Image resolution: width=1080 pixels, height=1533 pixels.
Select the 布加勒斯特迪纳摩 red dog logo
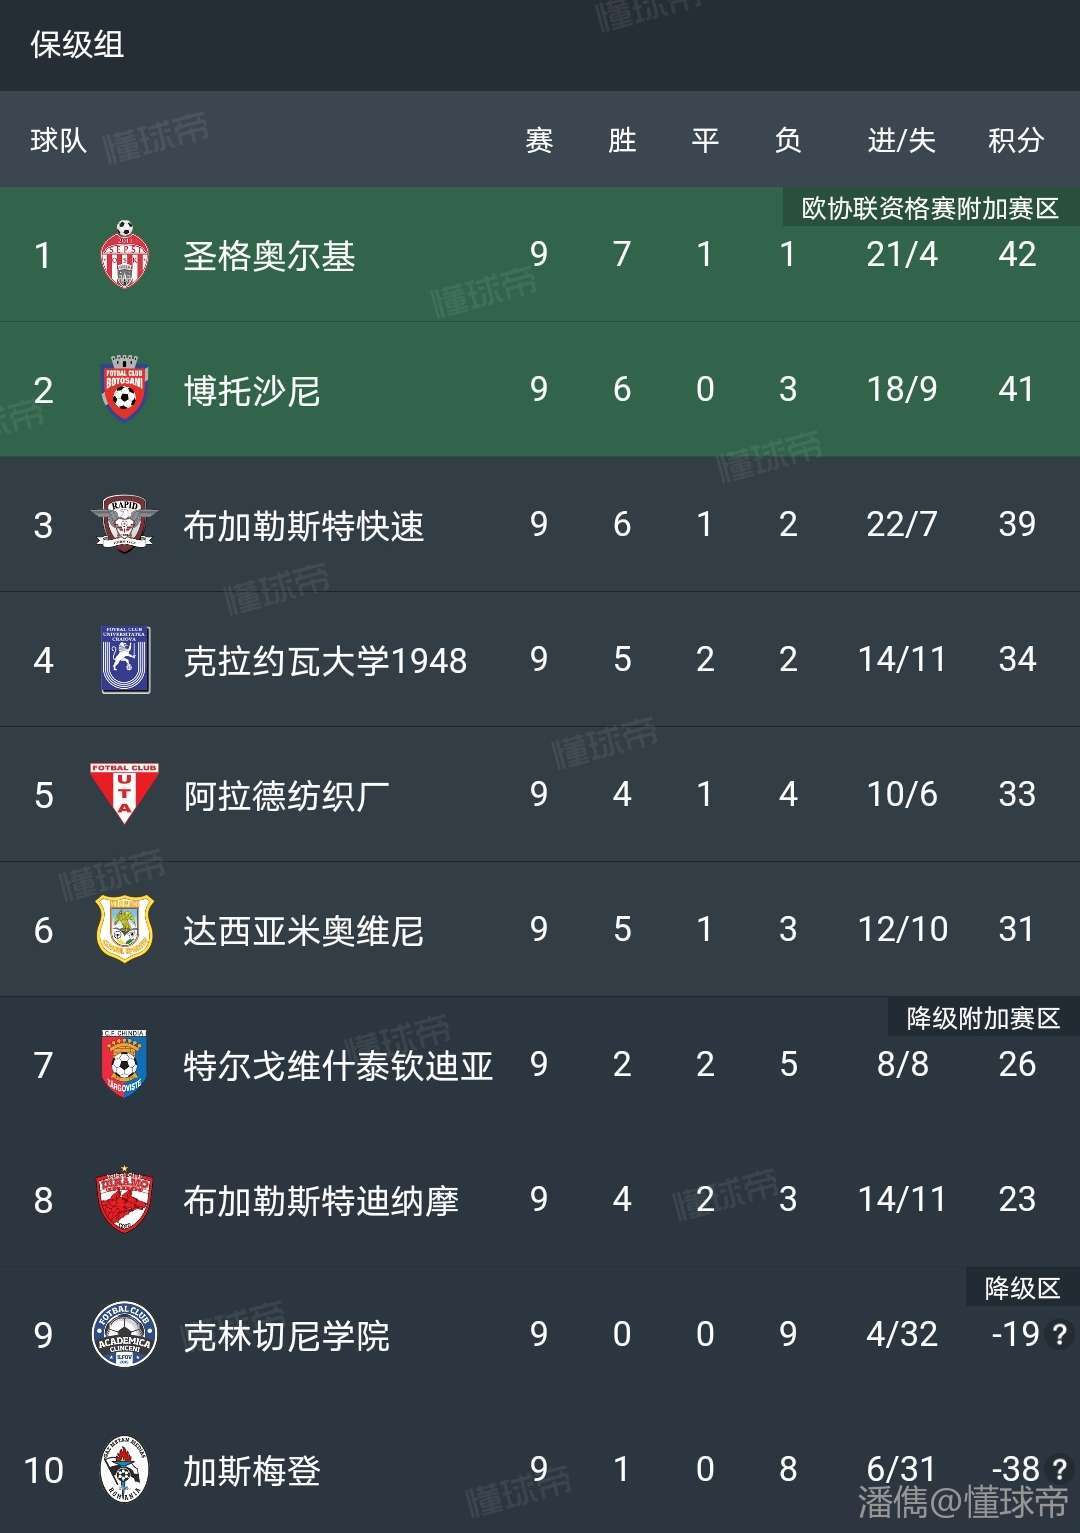(x=125, y=1199)
